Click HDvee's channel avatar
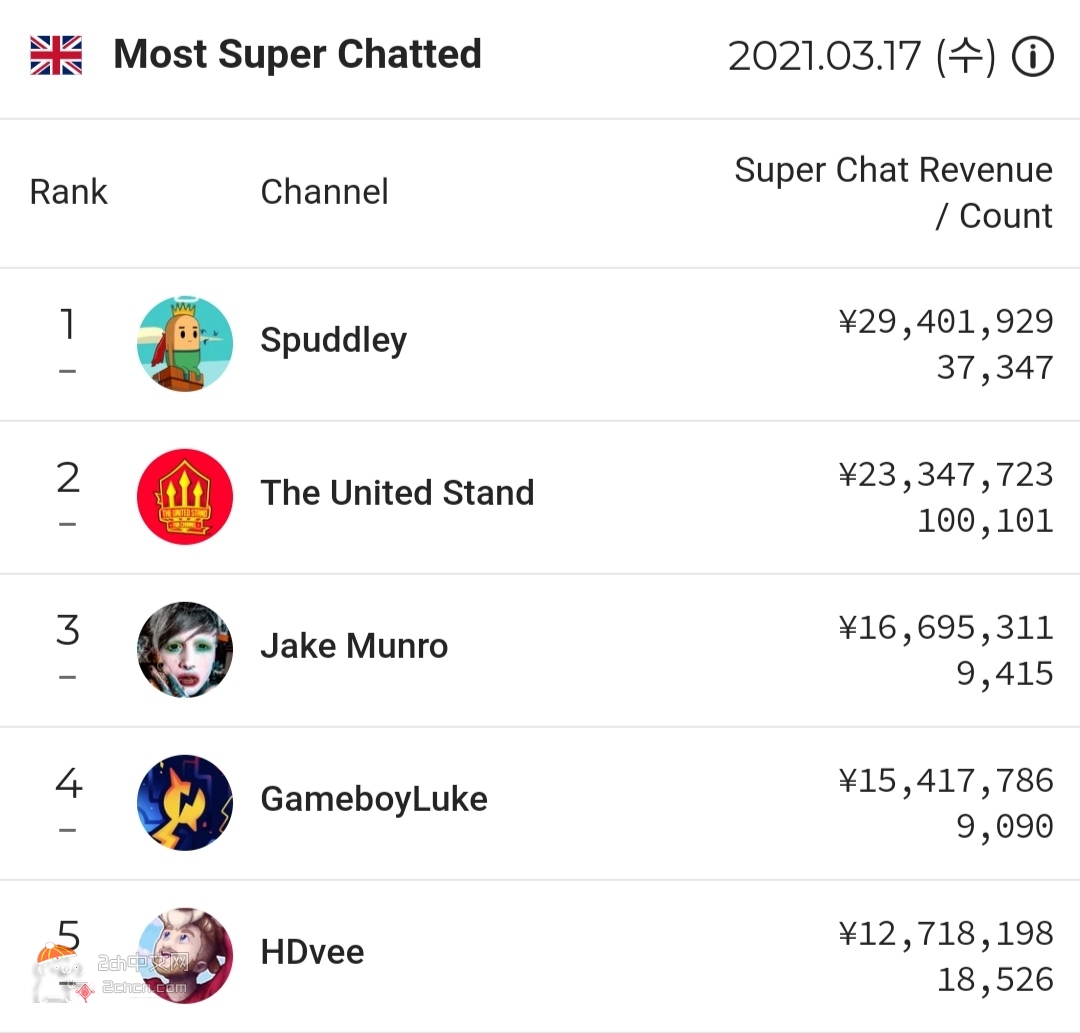 point(185,955)
